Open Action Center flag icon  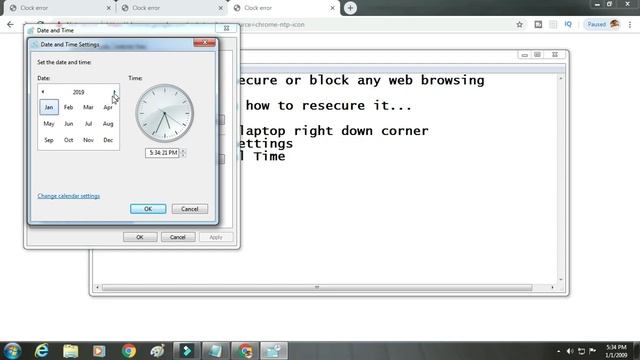(593, 351)
